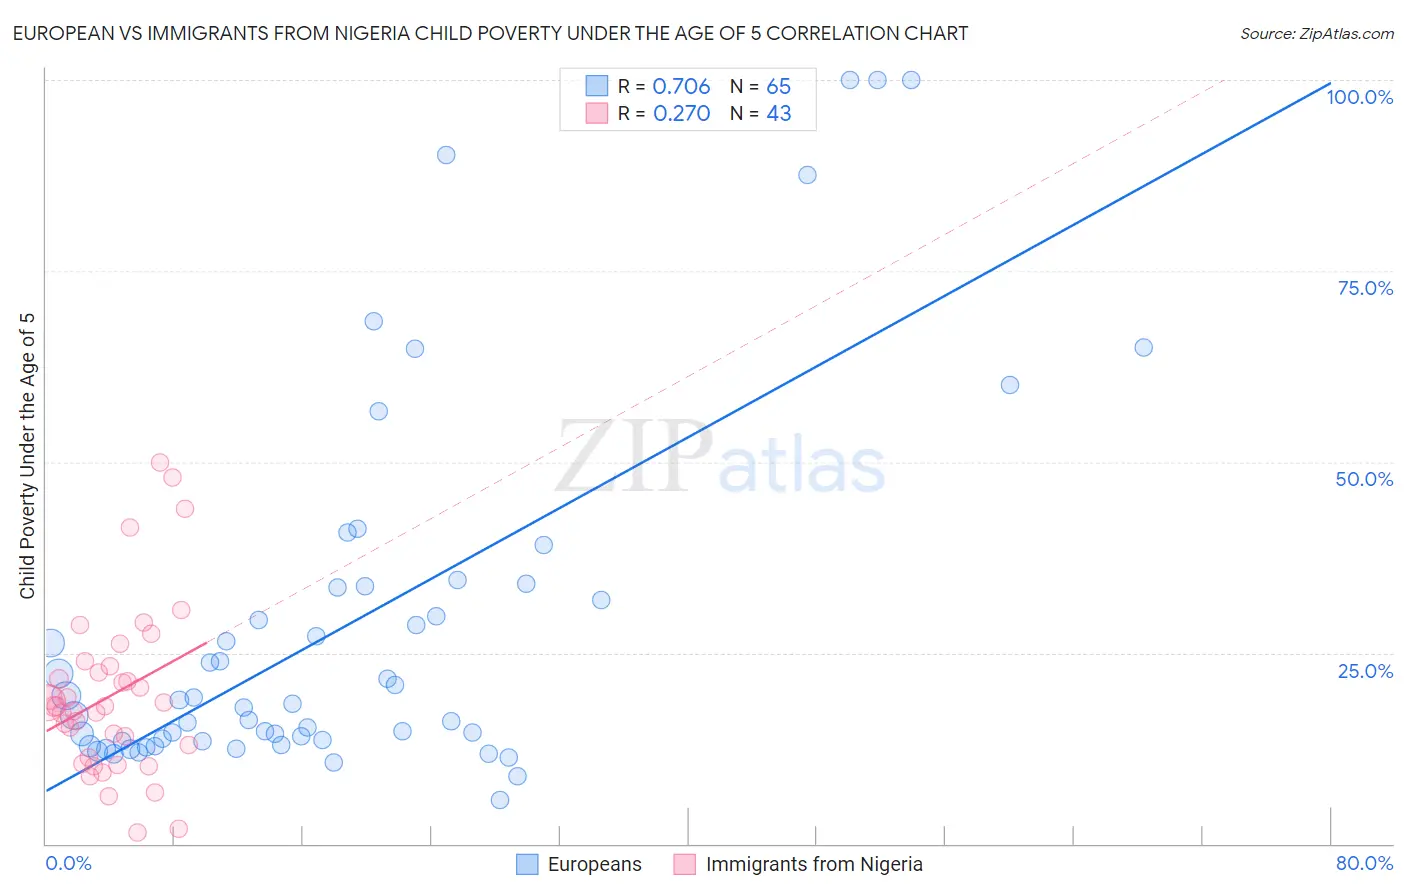Click the 80.0% x-axis label
This screenshot has width=1406, height=892.
[x=1364, y=863]
